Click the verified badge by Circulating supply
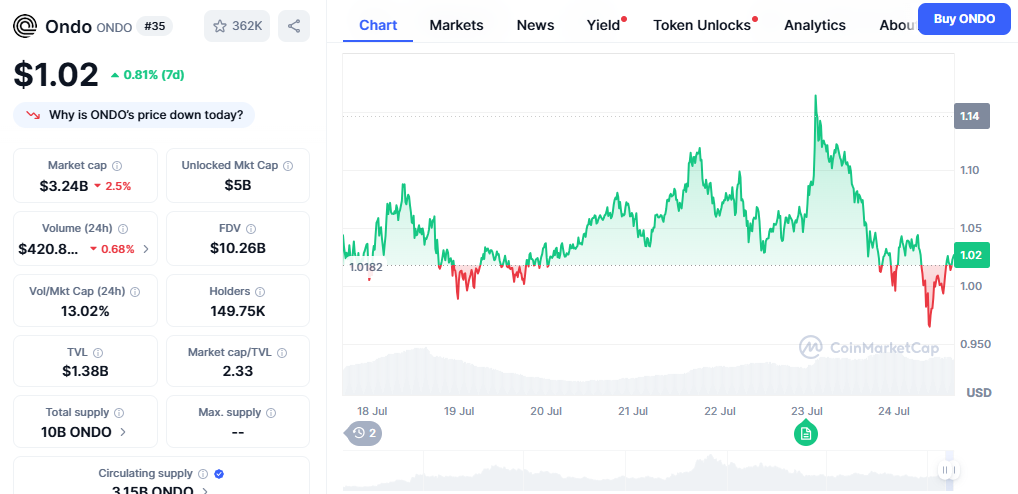 point(219,473)
